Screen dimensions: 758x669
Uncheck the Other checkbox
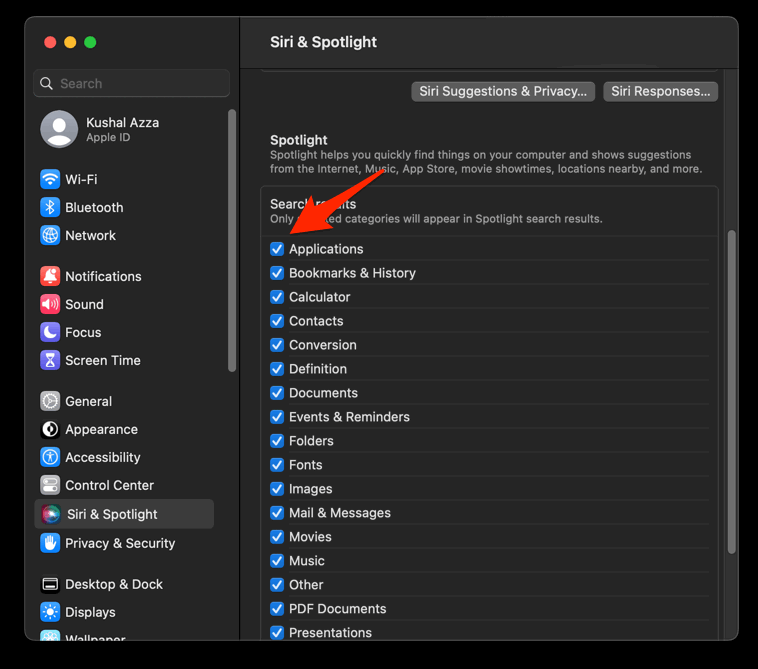coord(277,584)
